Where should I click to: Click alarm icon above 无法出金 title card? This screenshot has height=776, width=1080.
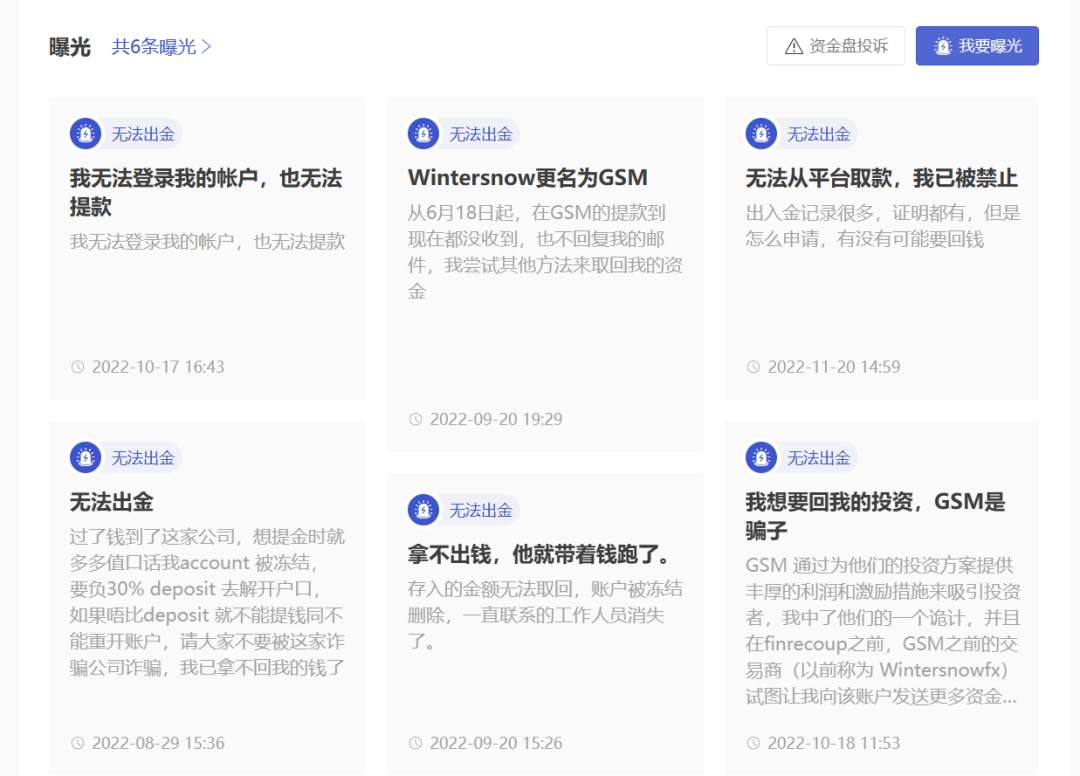pos(85,457)
